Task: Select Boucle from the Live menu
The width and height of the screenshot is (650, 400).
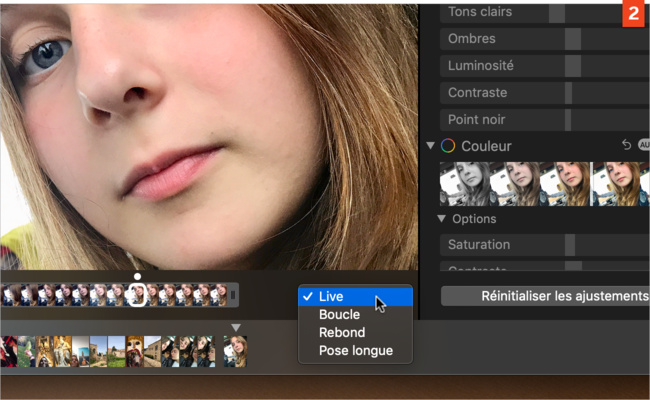Action: [x=355, y=315]
